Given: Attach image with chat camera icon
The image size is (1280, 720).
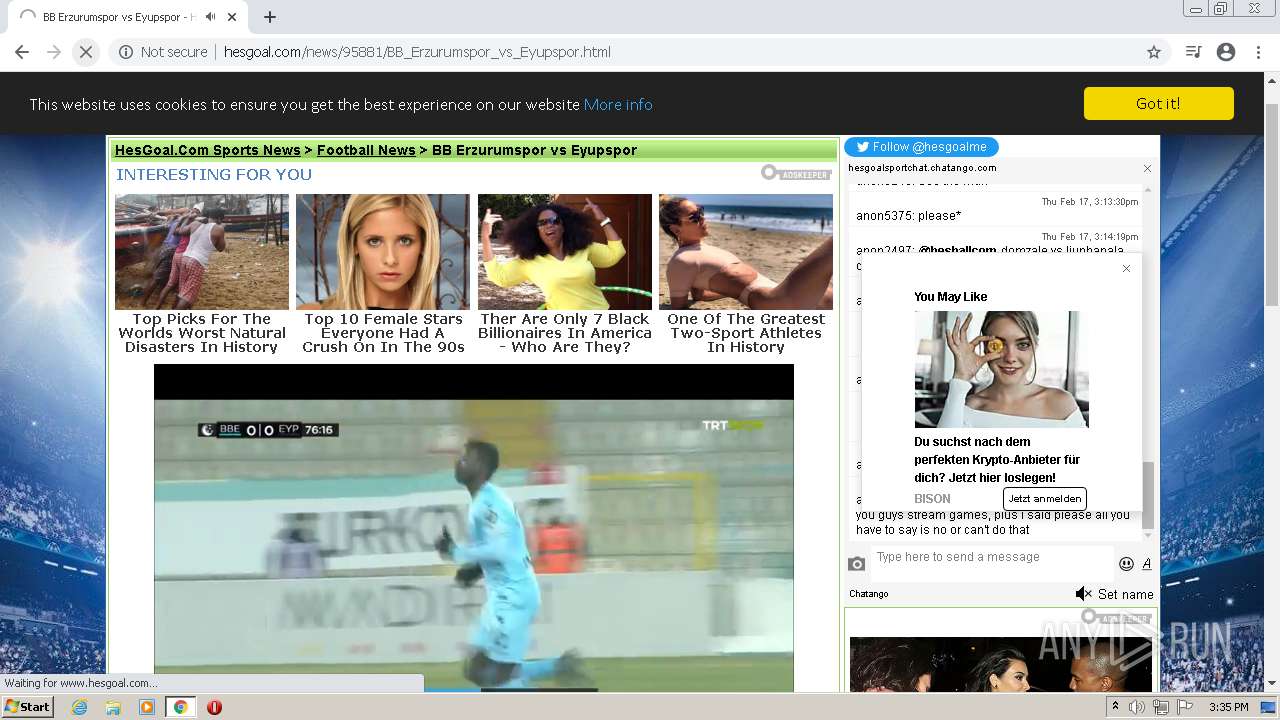Looking at the screenshot, I should pos(857,564).
